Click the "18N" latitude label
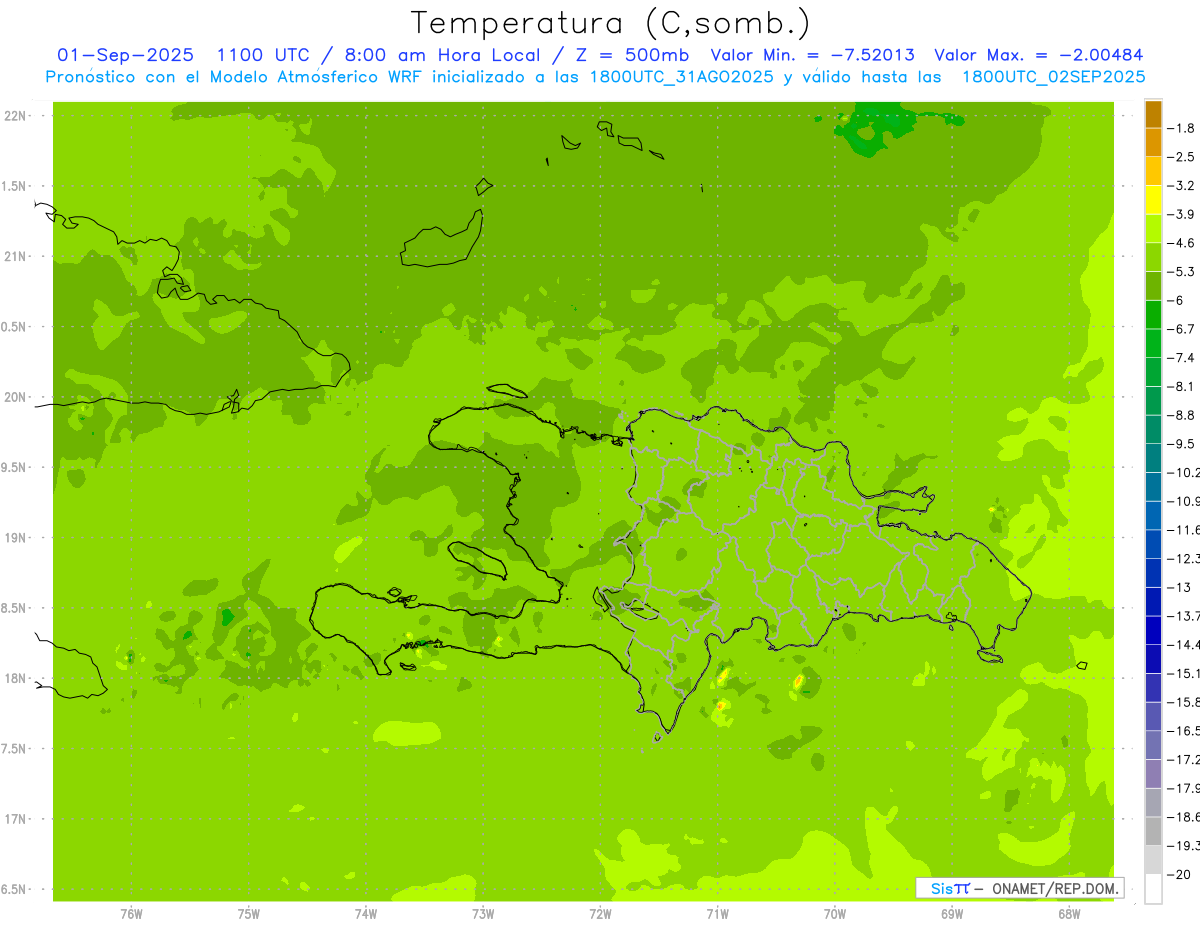This screenshot has height=927, width=1200. (15, 678)
